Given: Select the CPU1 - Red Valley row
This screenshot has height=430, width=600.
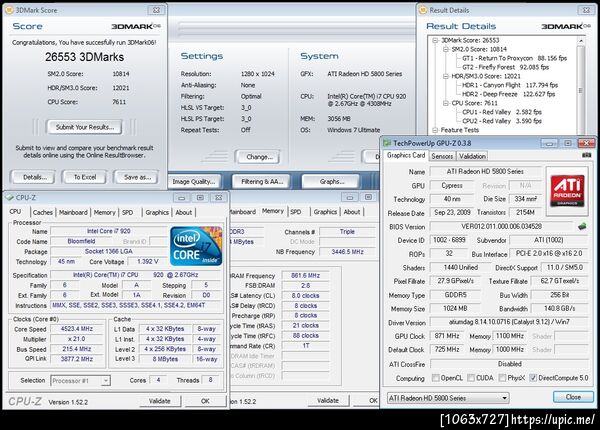Looking at the screenshot, I should coord(502,112).
